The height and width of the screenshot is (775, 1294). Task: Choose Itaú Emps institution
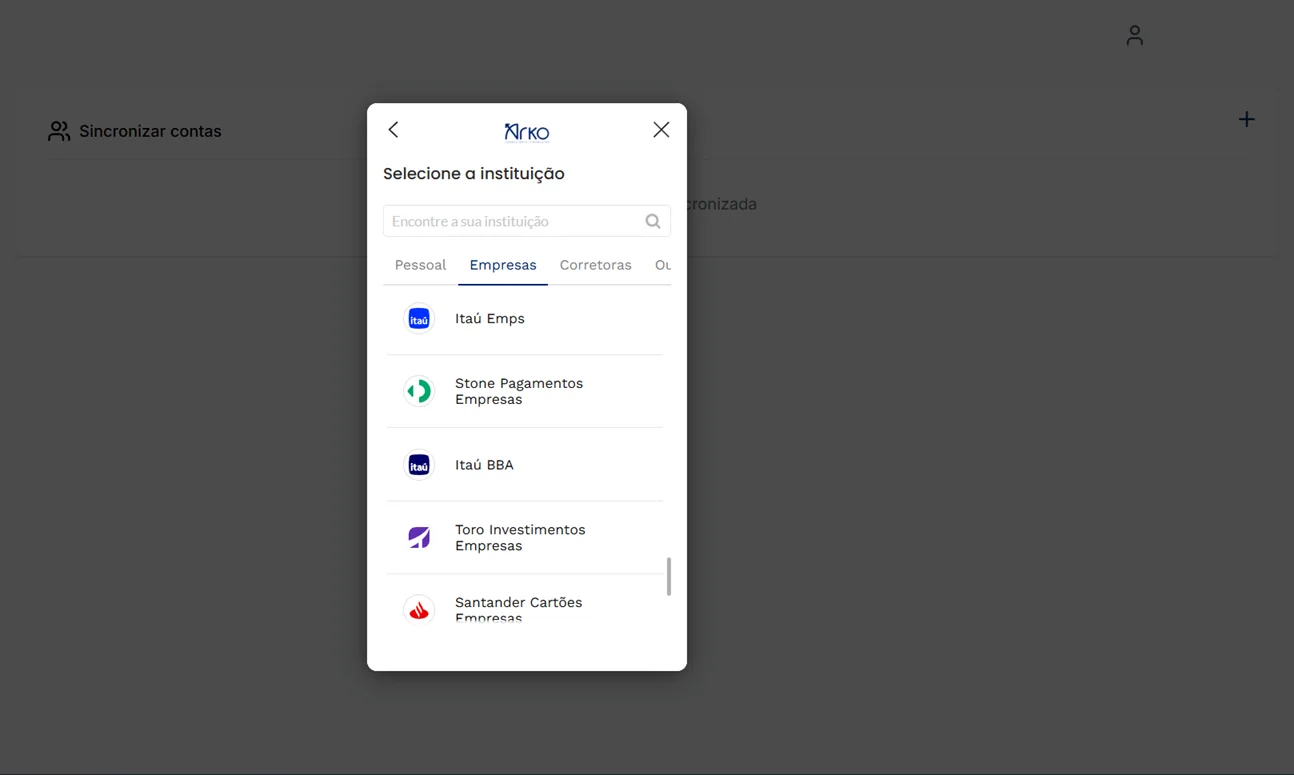[525, 319]
